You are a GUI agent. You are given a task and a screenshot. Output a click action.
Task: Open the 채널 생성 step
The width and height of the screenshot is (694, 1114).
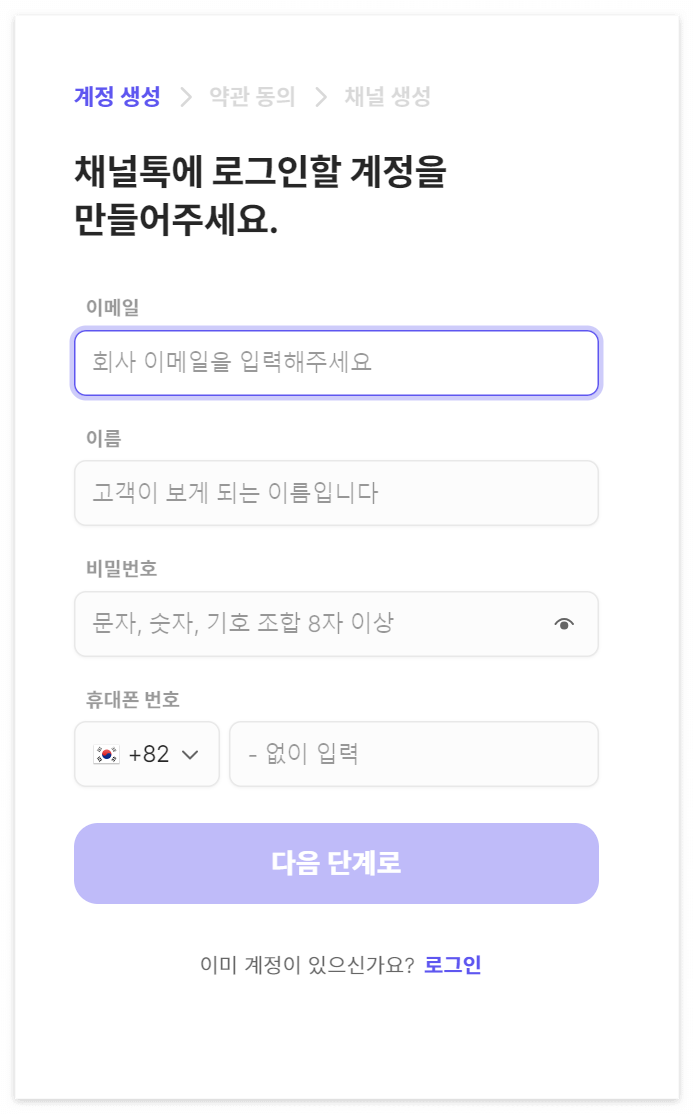(x=387, y=97)
